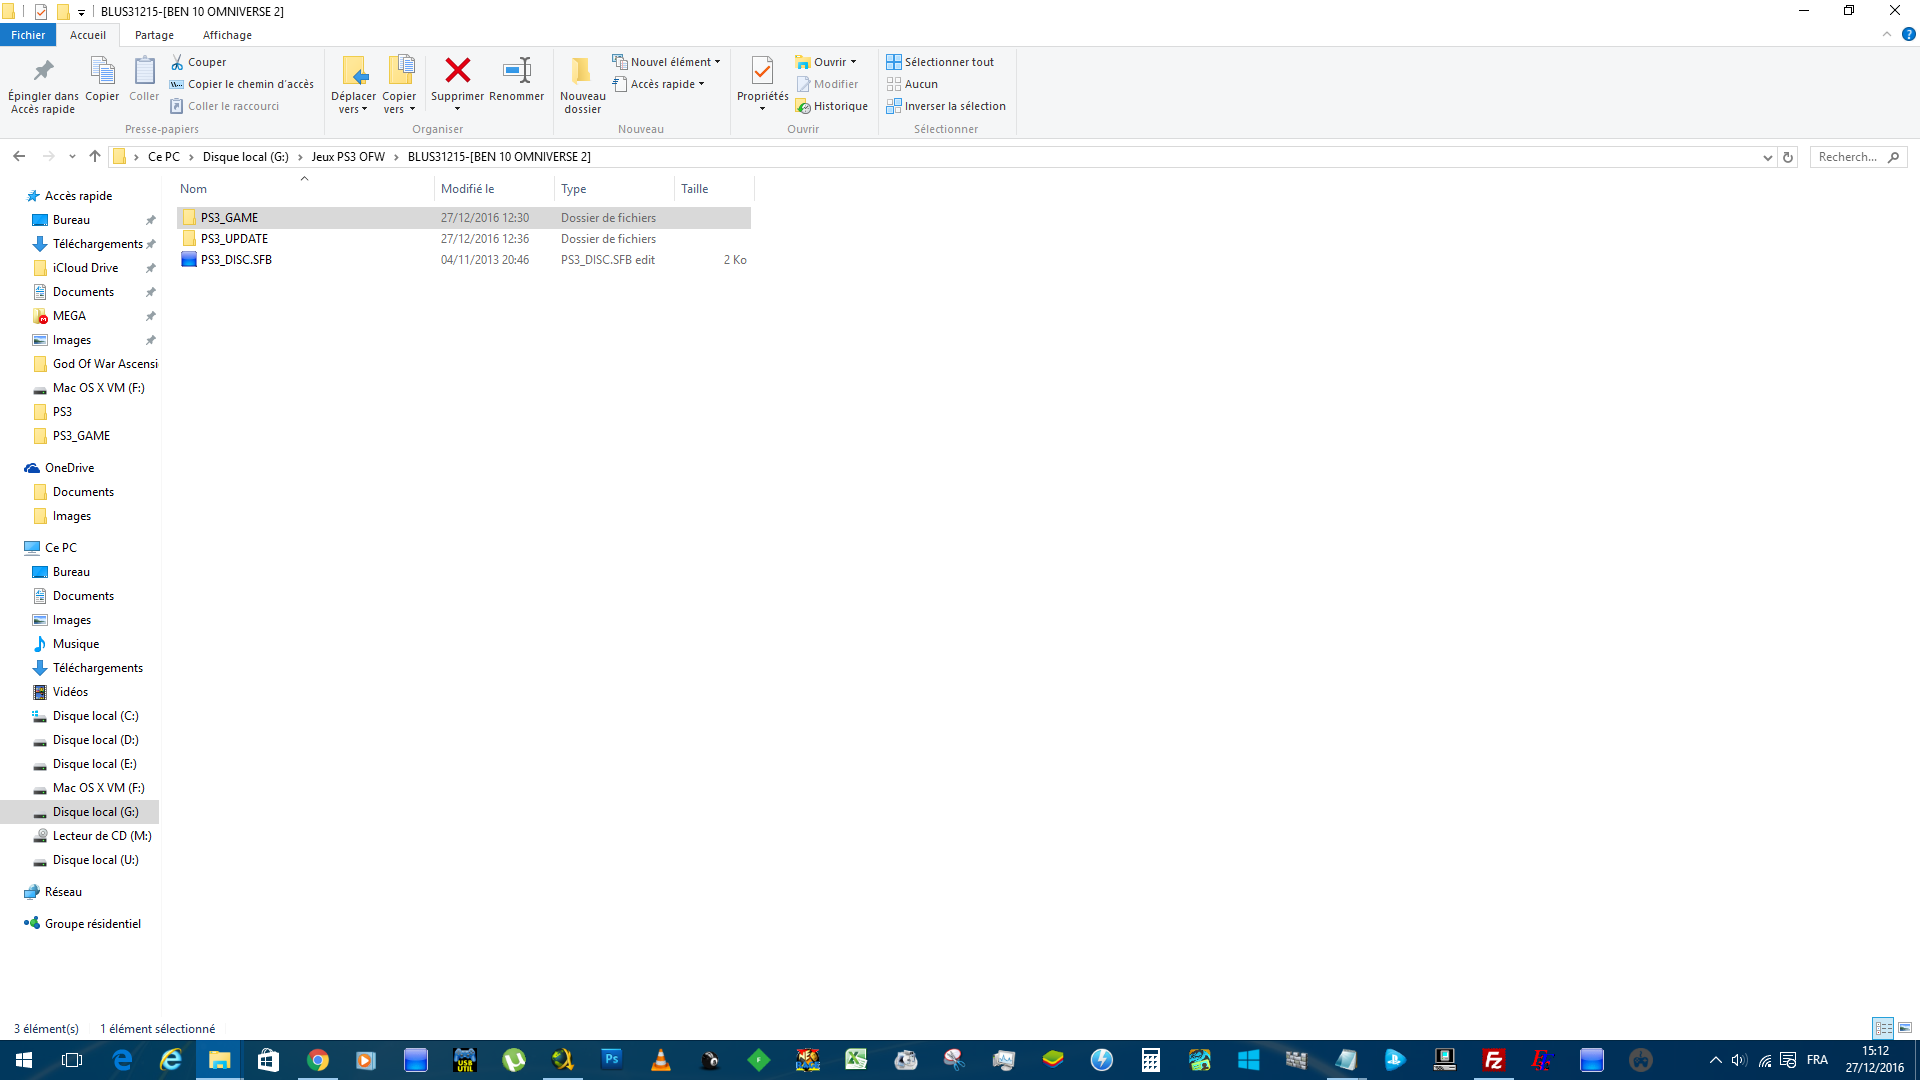Click Disque local (G:) in the breadcrumb

coord(246,157)
